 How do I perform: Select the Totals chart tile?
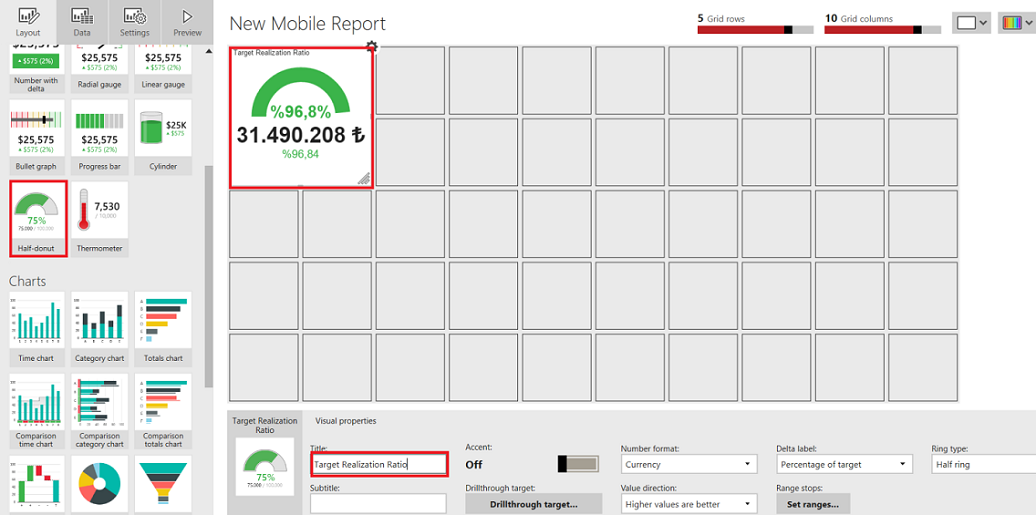coord(163,329)
